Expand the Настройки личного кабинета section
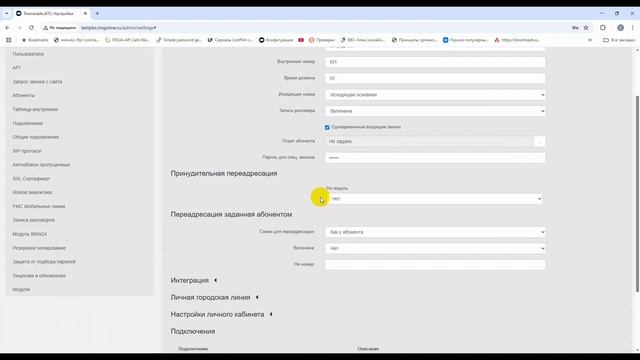 [x=222, y=314]
